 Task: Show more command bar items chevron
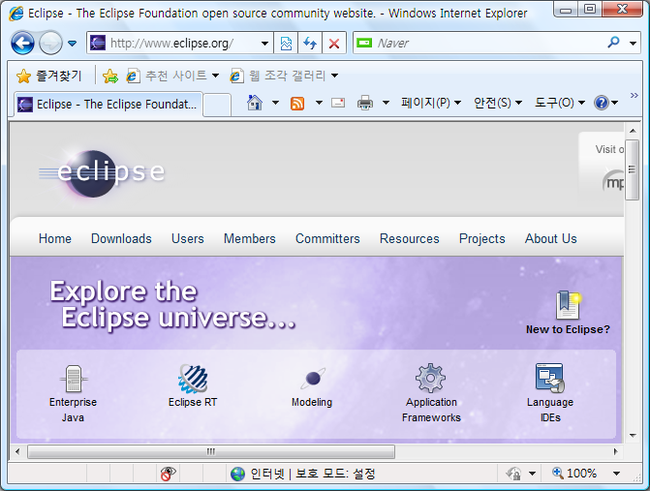pyautogui.click(x=634, y=96)
